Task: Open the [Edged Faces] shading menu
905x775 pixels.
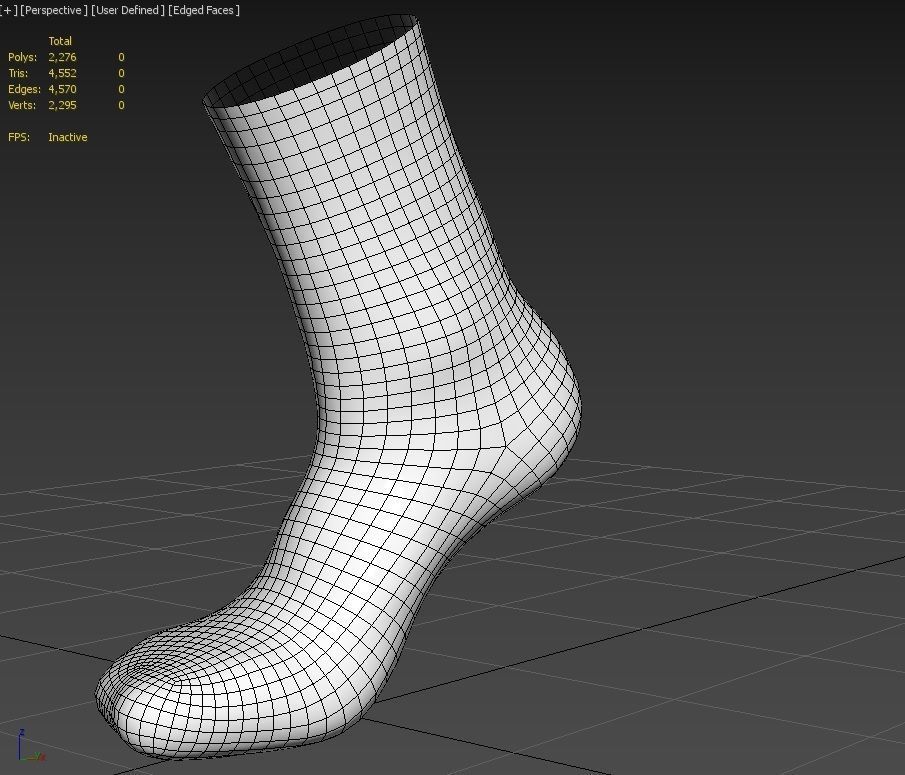Action: point(204,10)
